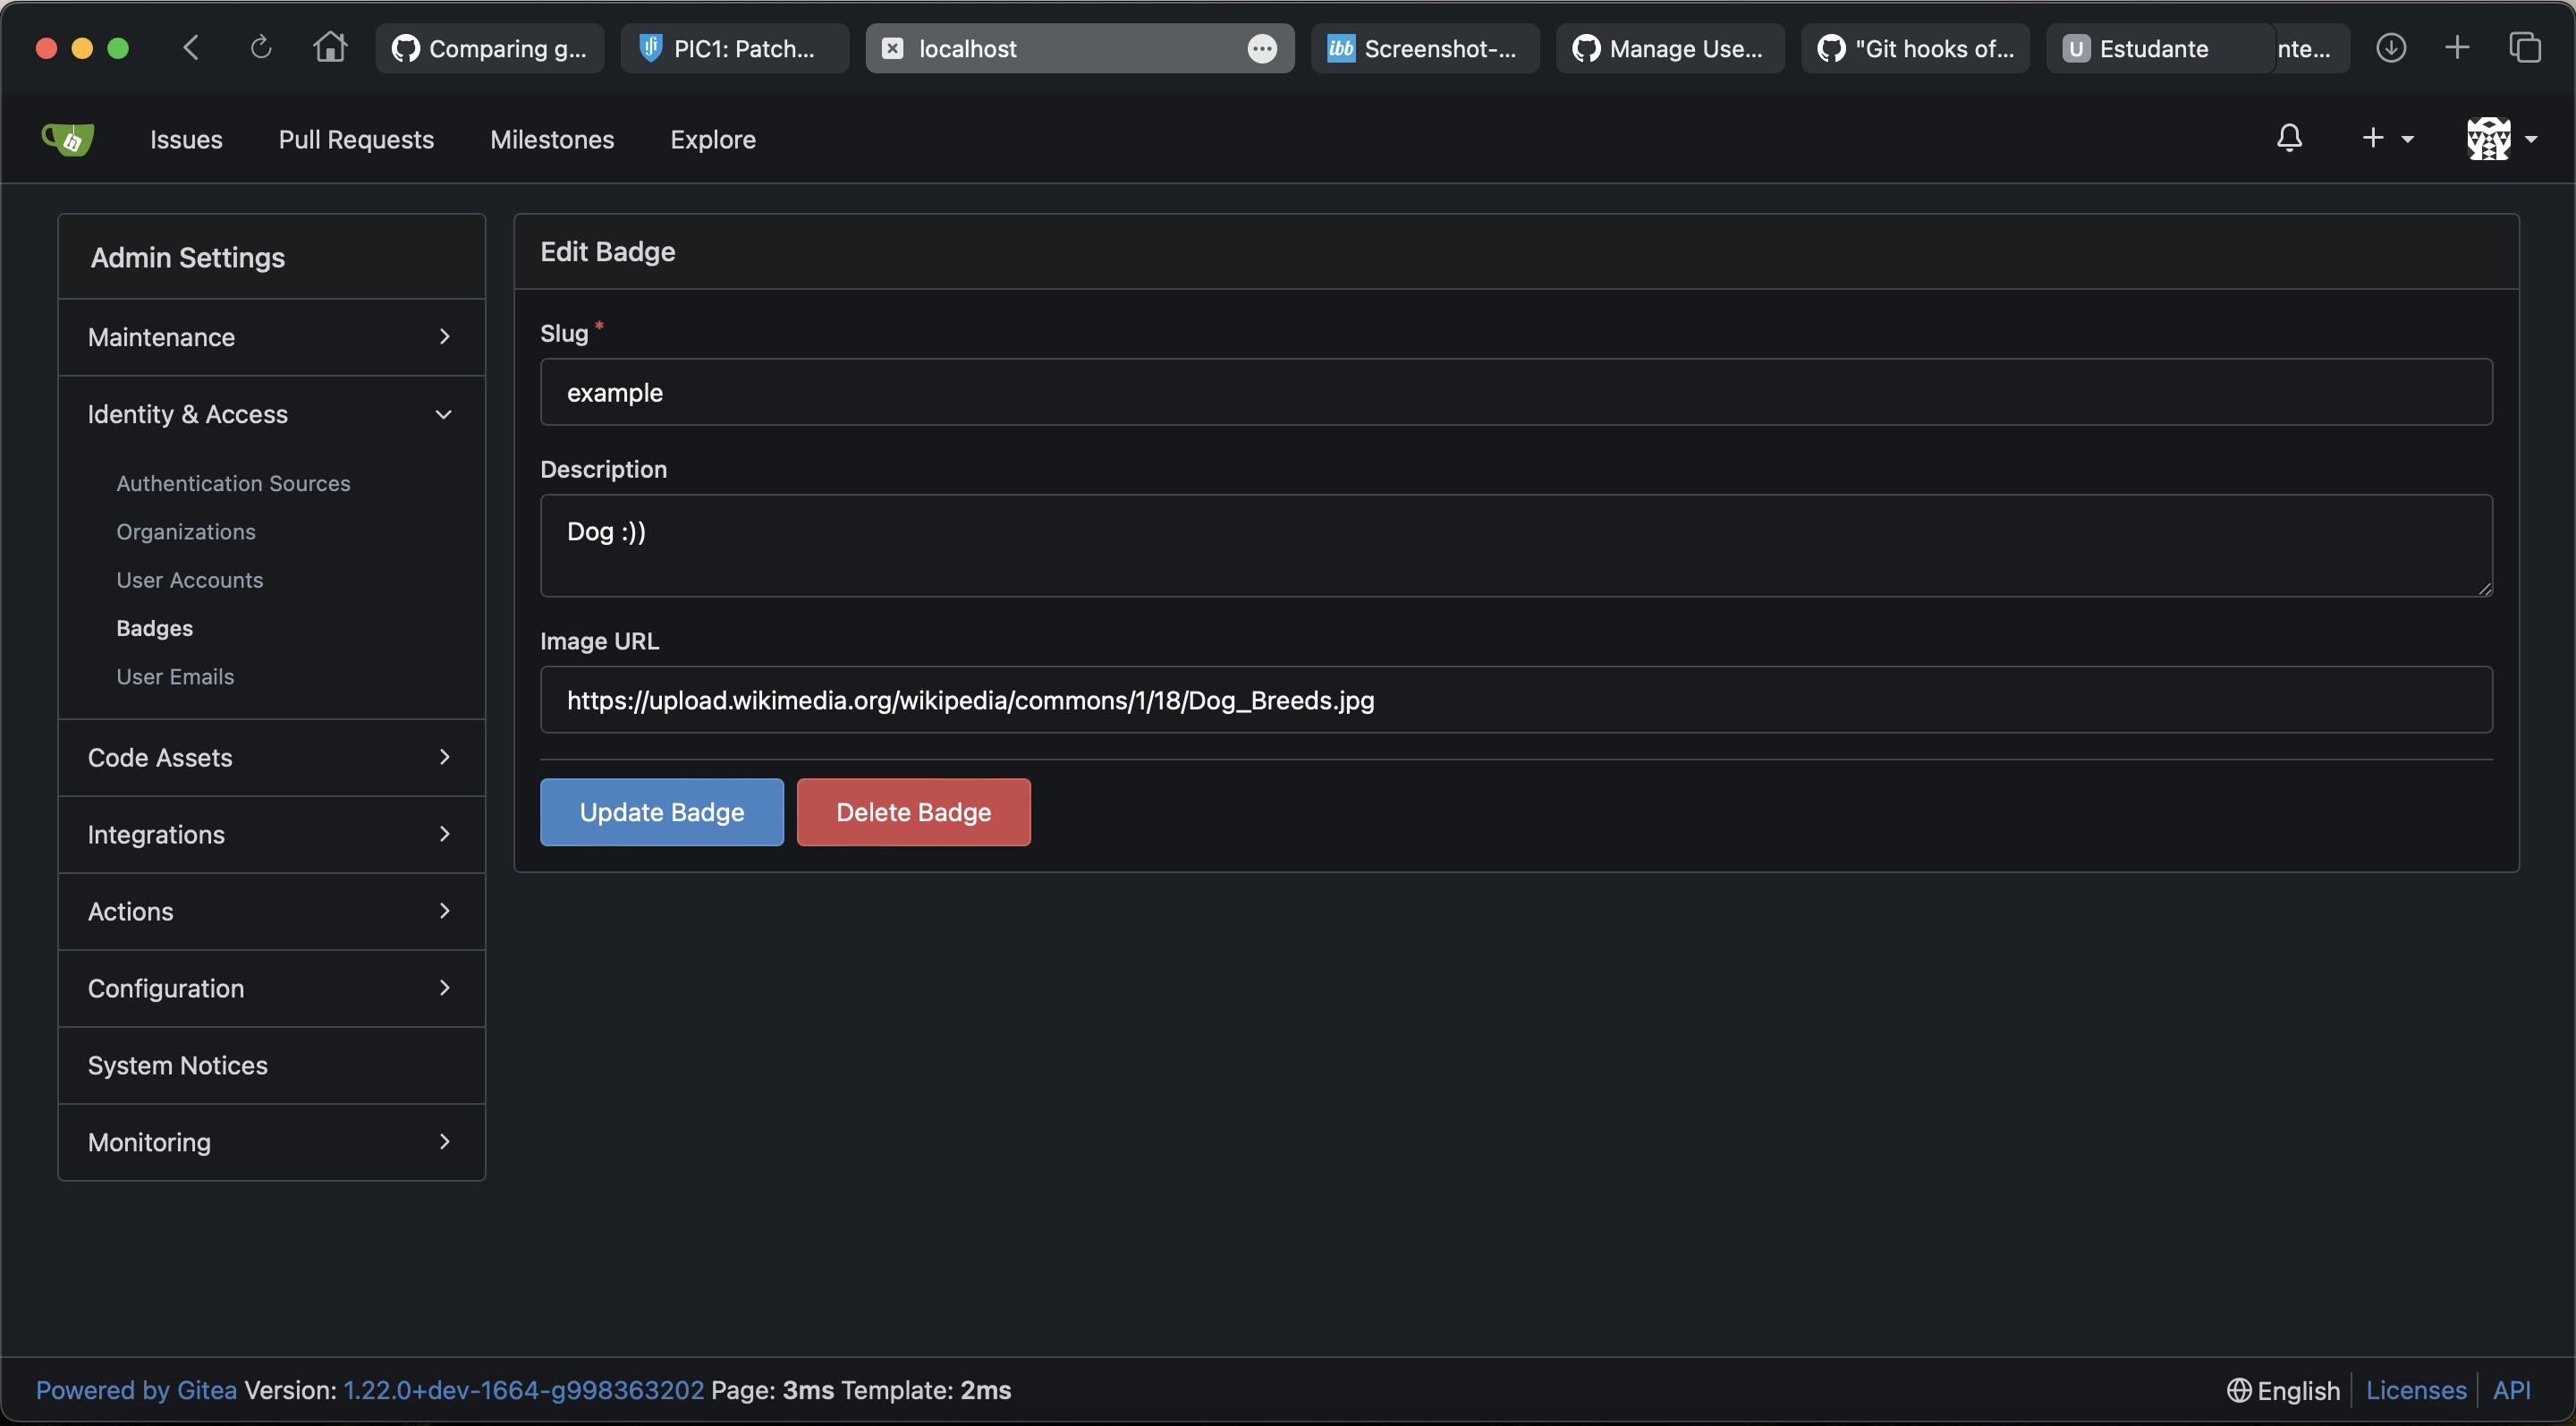Click into the Image URL field
Image resolution: width=2576 pixels, height=1426 pixels.
coord(1515,700)
